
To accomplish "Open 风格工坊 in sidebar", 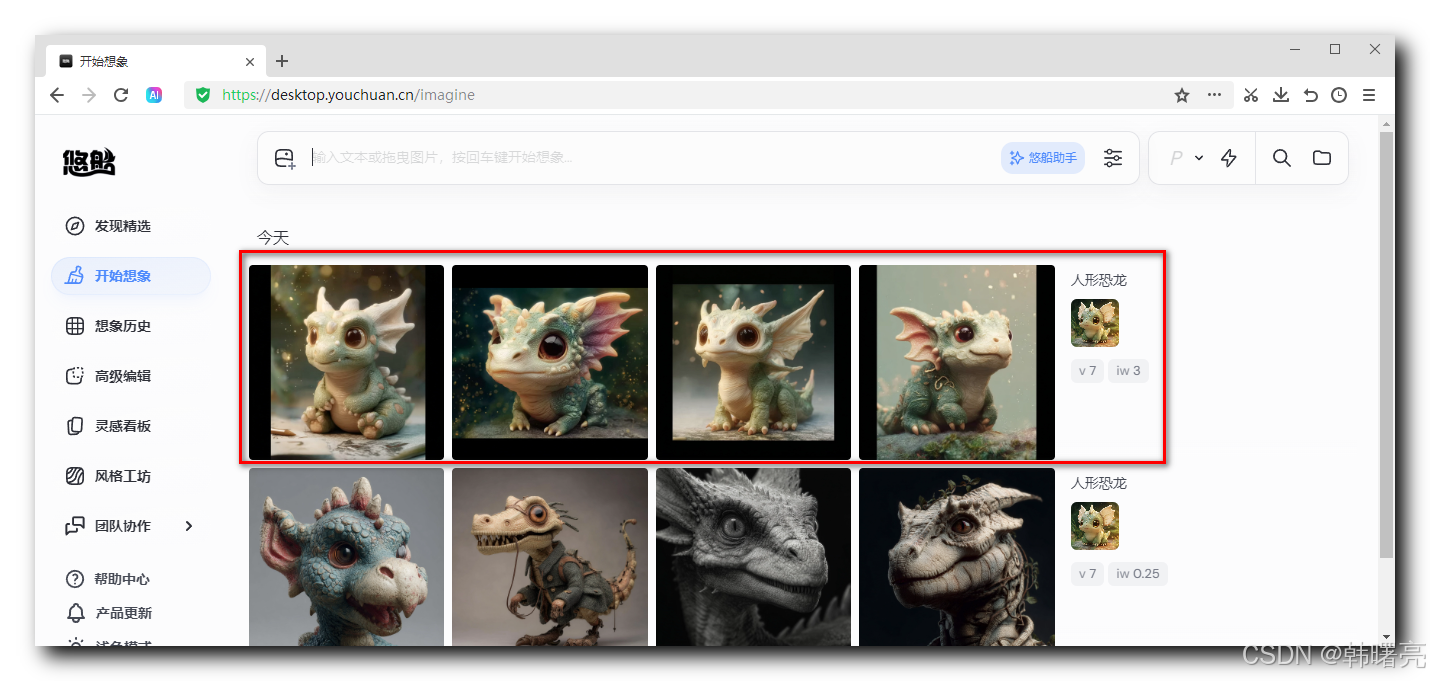I will point(131,476).
